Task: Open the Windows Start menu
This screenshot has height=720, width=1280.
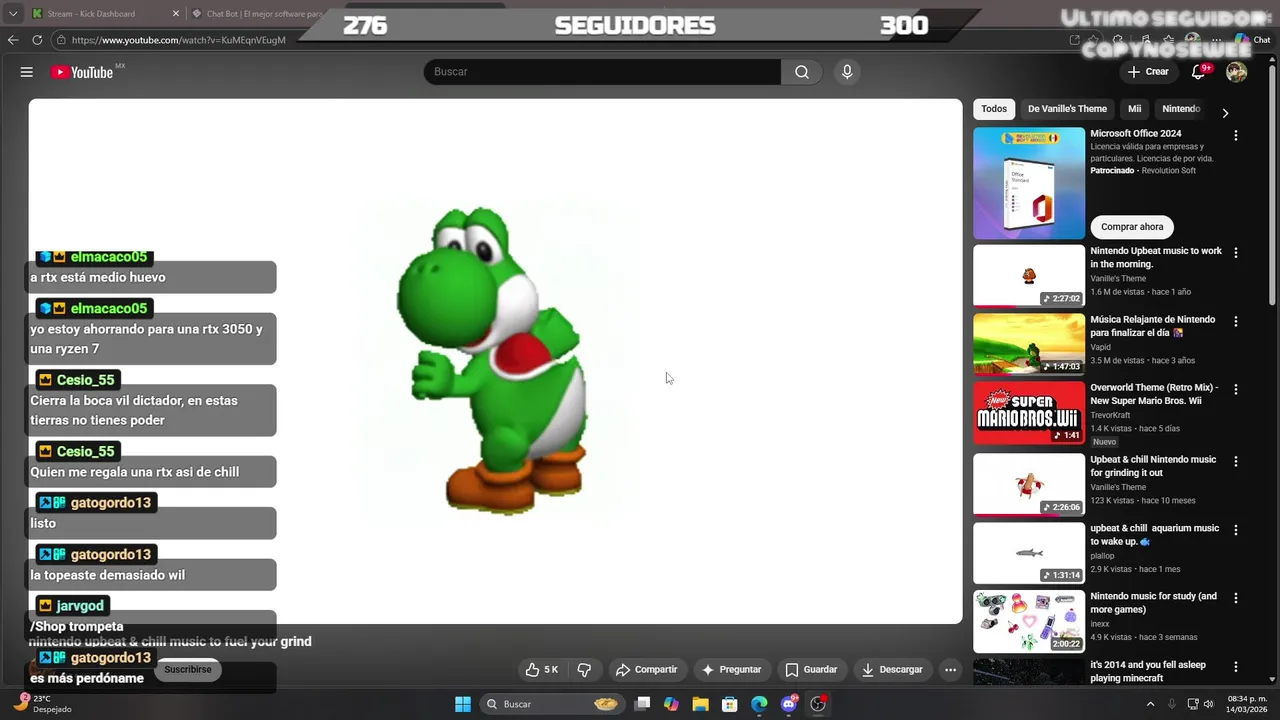Action: [x=463, y=704]
